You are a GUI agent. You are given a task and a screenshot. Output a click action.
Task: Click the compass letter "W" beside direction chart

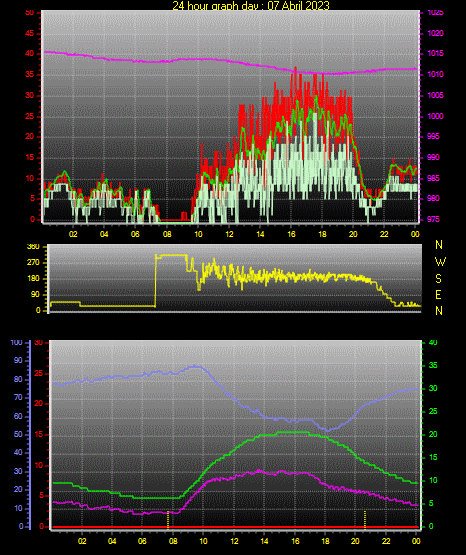tap(440, 262)
